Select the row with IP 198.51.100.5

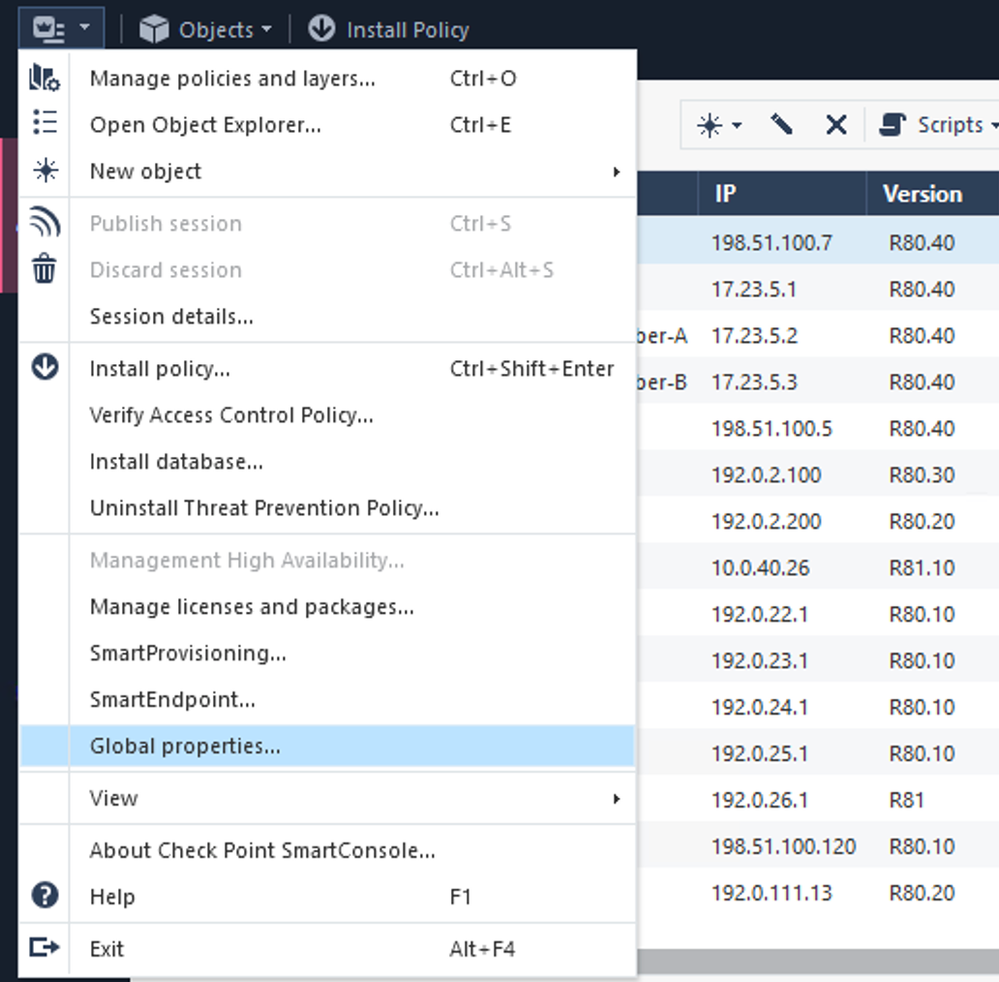click(818, 427)
